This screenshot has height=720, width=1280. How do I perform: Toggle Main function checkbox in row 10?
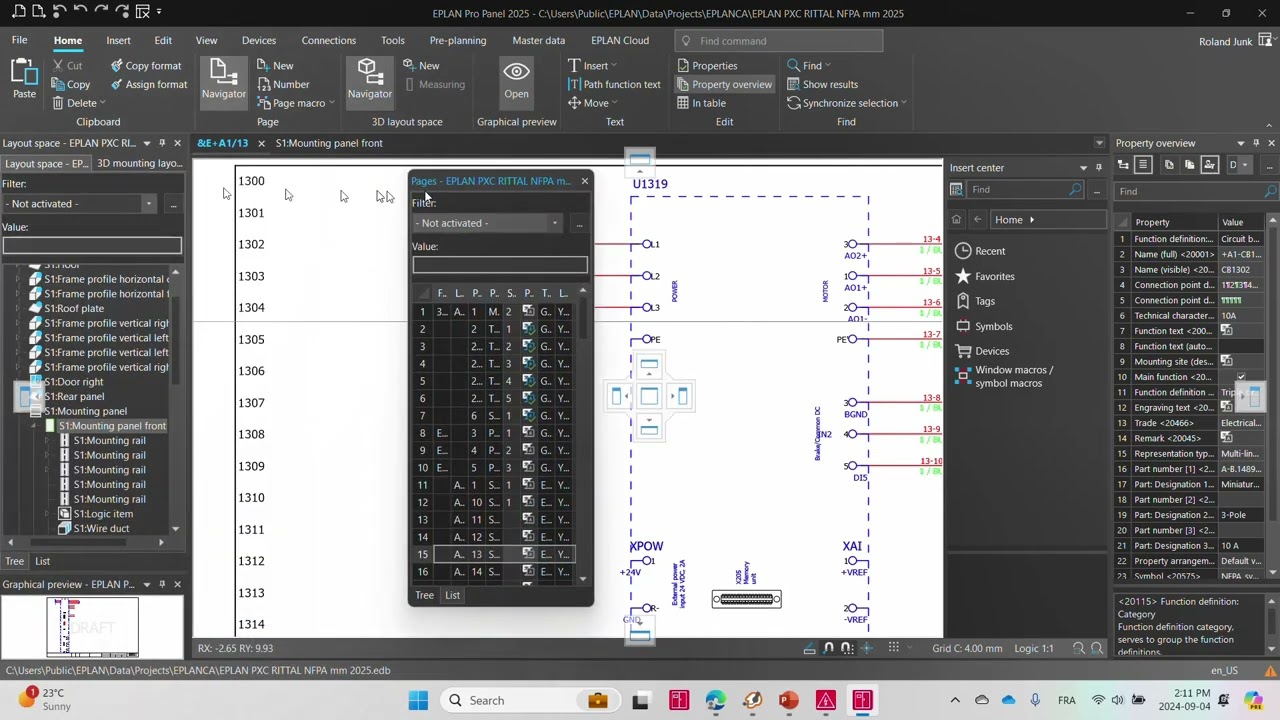tap(1241, 377)
